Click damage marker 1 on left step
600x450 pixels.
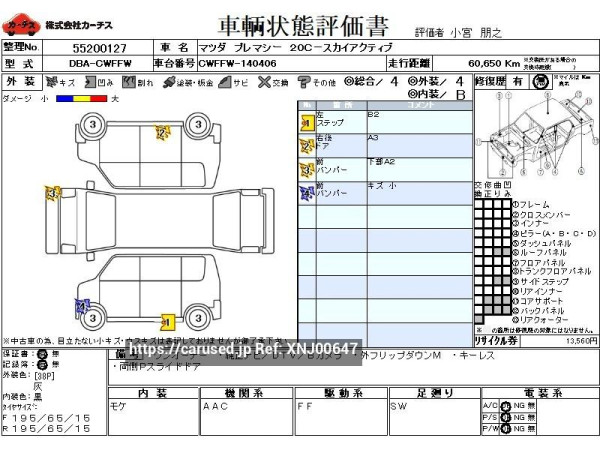click(x=166, y=321)
